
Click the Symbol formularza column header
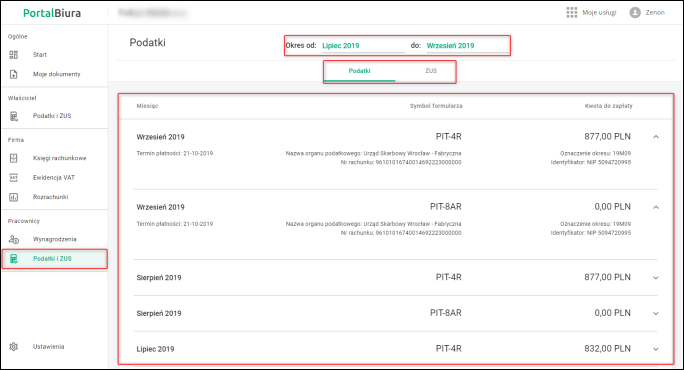pyautogui.click(x=436, y=106)
